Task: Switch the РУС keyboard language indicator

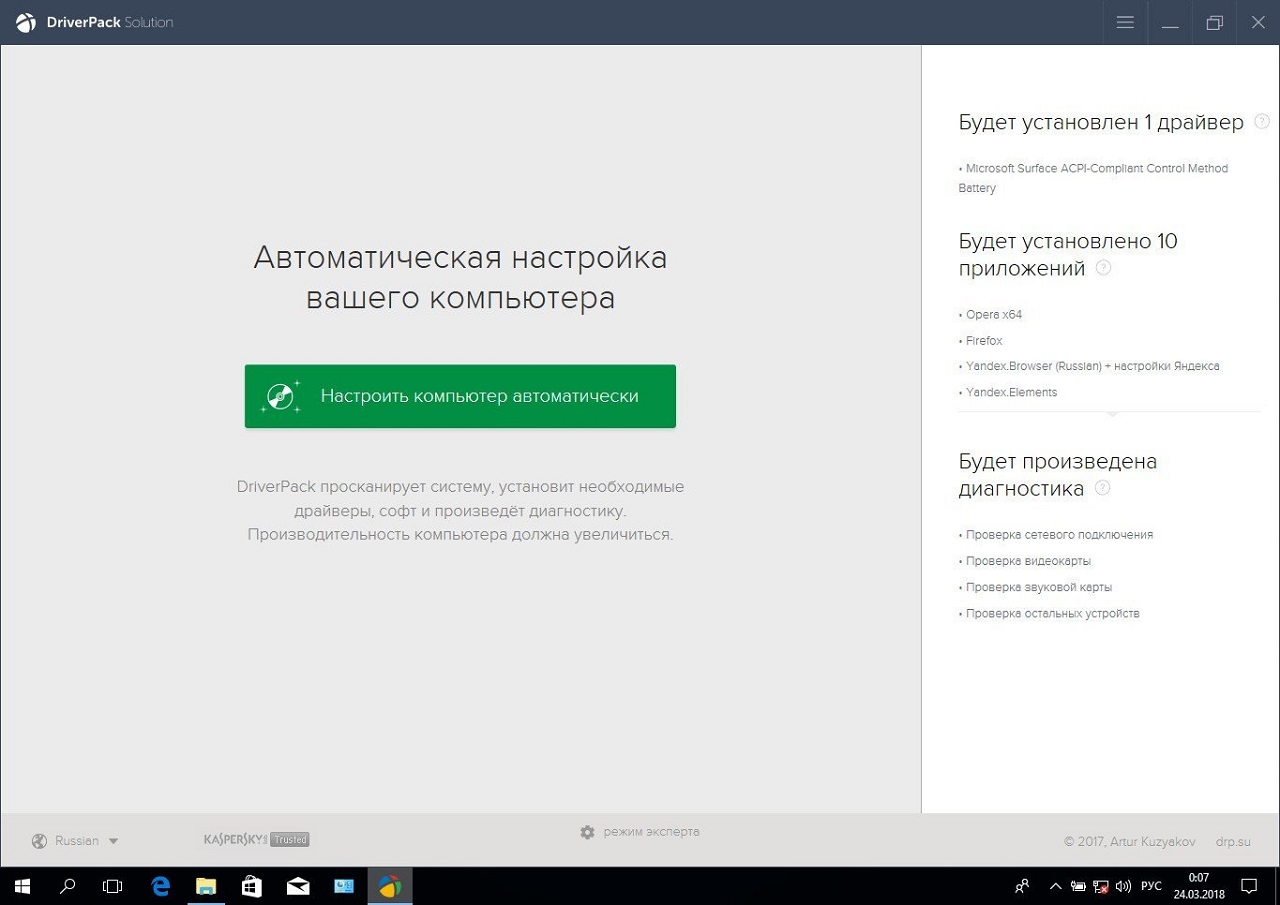Action: (x=1151, y=886)
